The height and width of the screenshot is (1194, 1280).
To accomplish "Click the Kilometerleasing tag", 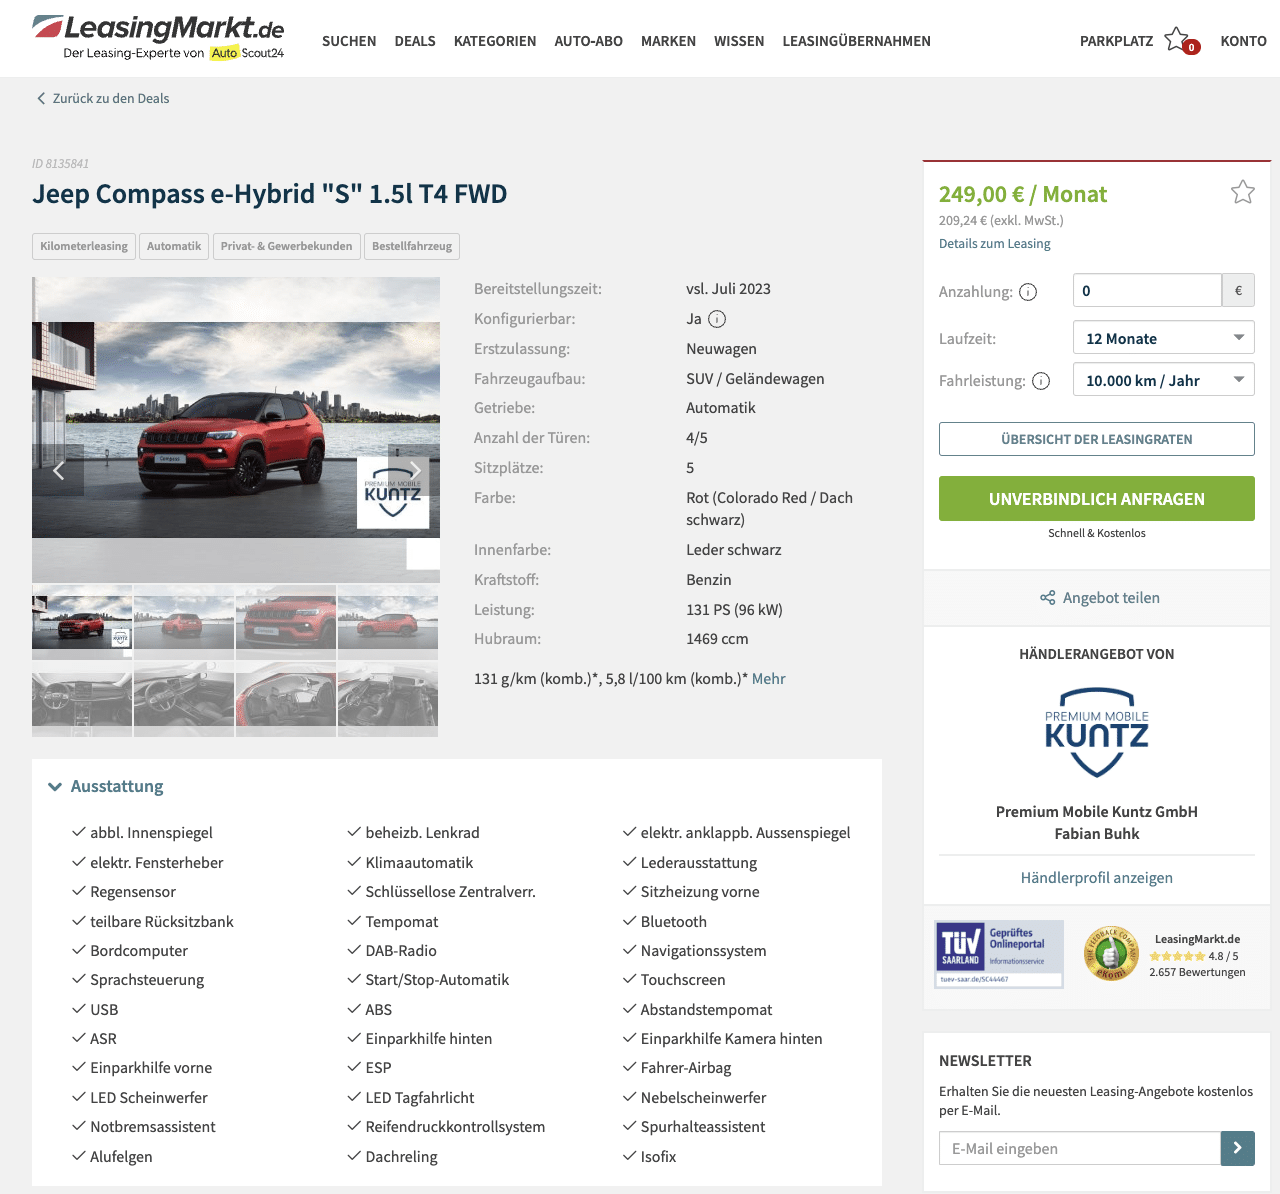I will click(x=84, y=246).
